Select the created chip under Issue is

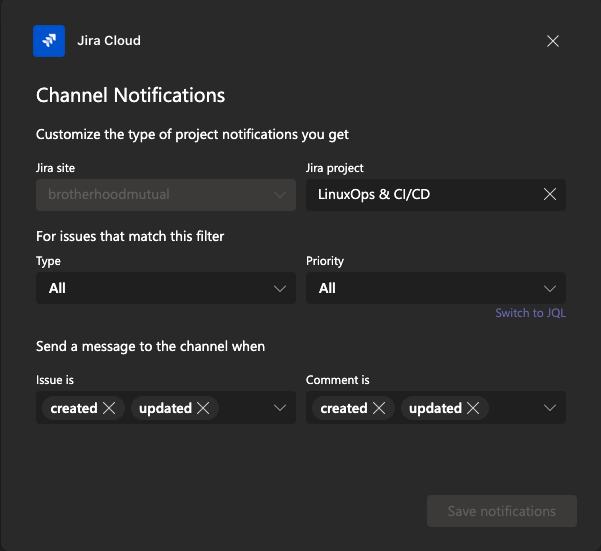(83, 408)
